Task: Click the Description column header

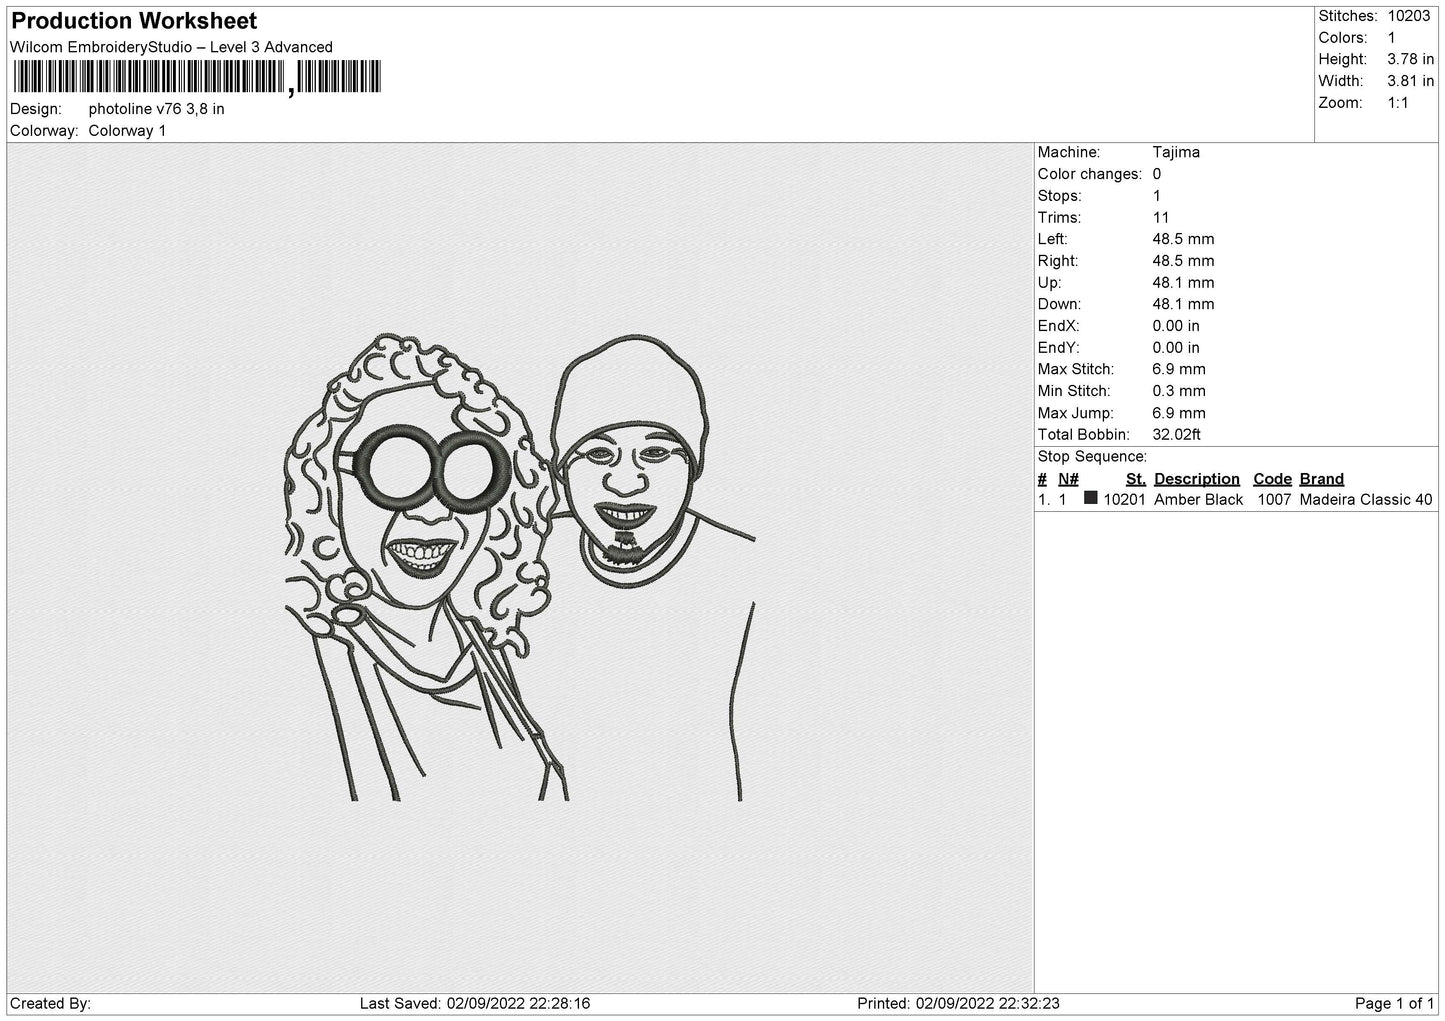Action: pos(1196,479)
